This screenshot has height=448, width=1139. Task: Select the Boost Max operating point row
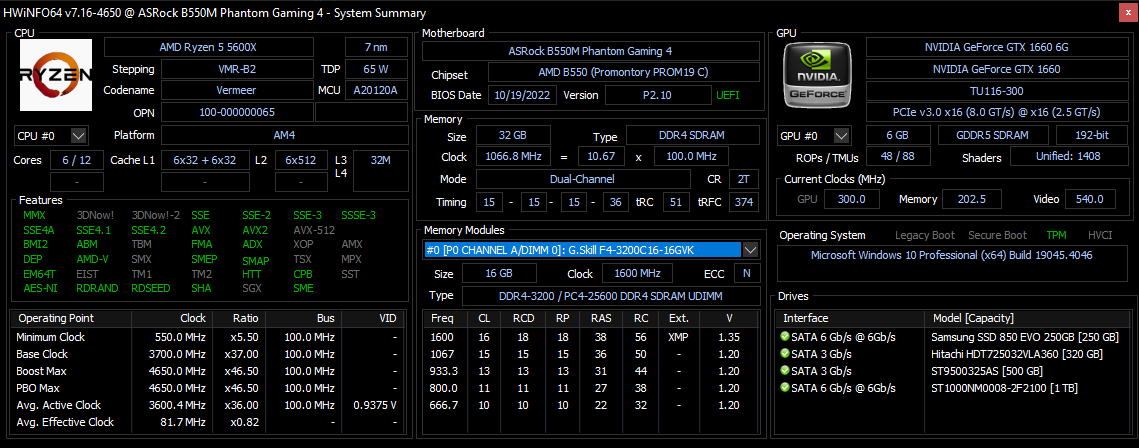(207, 371)
